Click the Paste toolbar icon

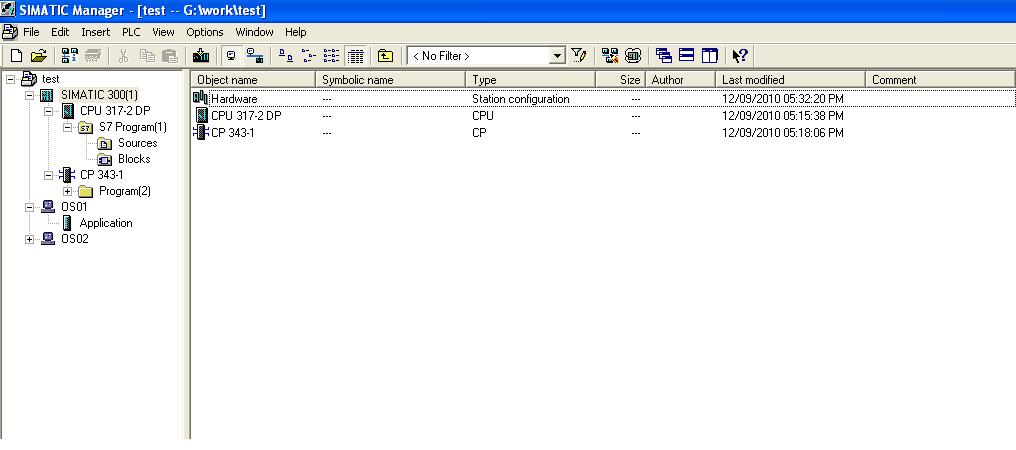tap(170, 56)
